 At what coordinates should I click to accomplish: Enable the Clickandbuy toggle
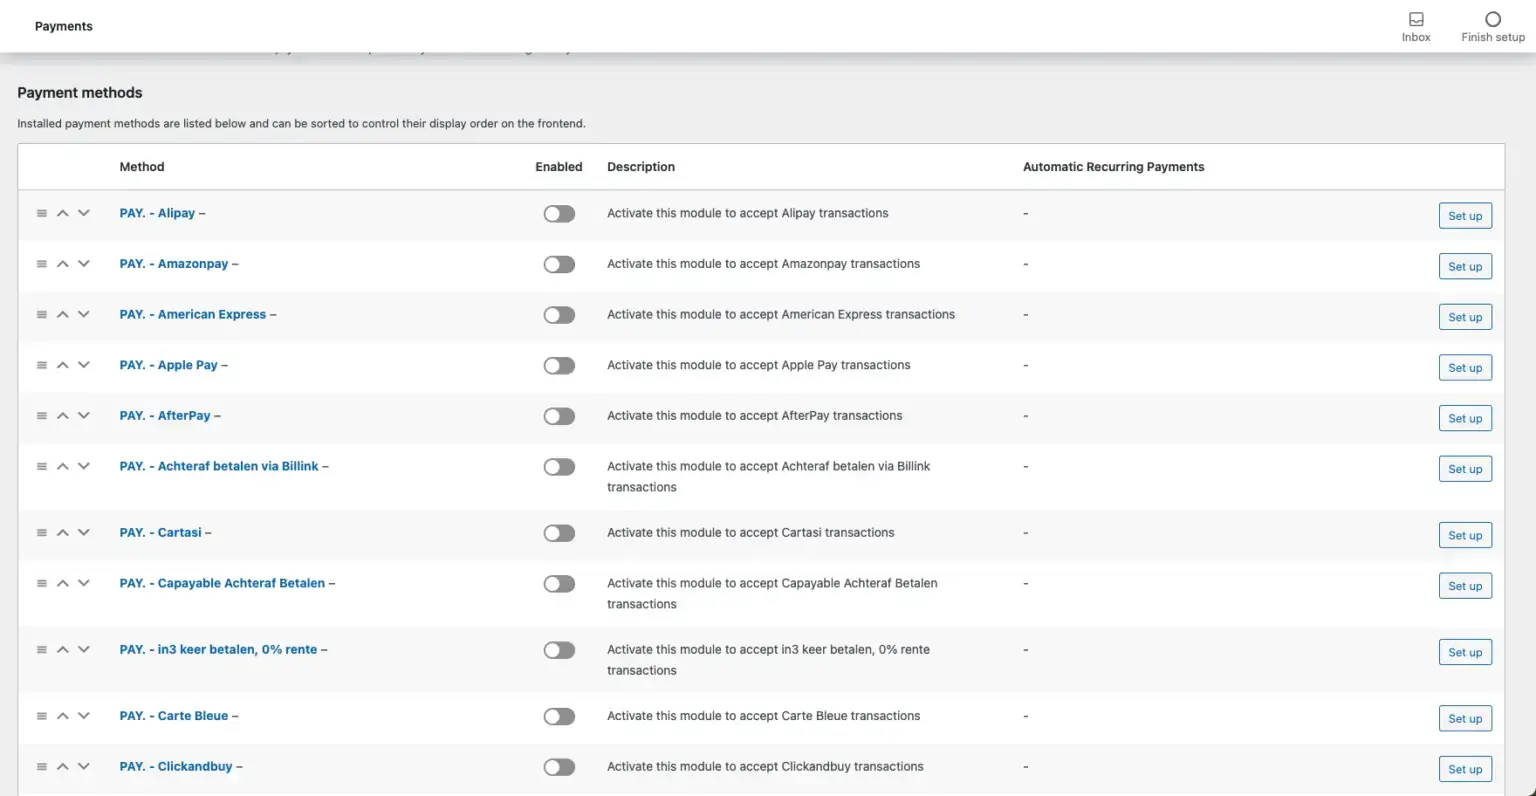click(x=559, y=767)
